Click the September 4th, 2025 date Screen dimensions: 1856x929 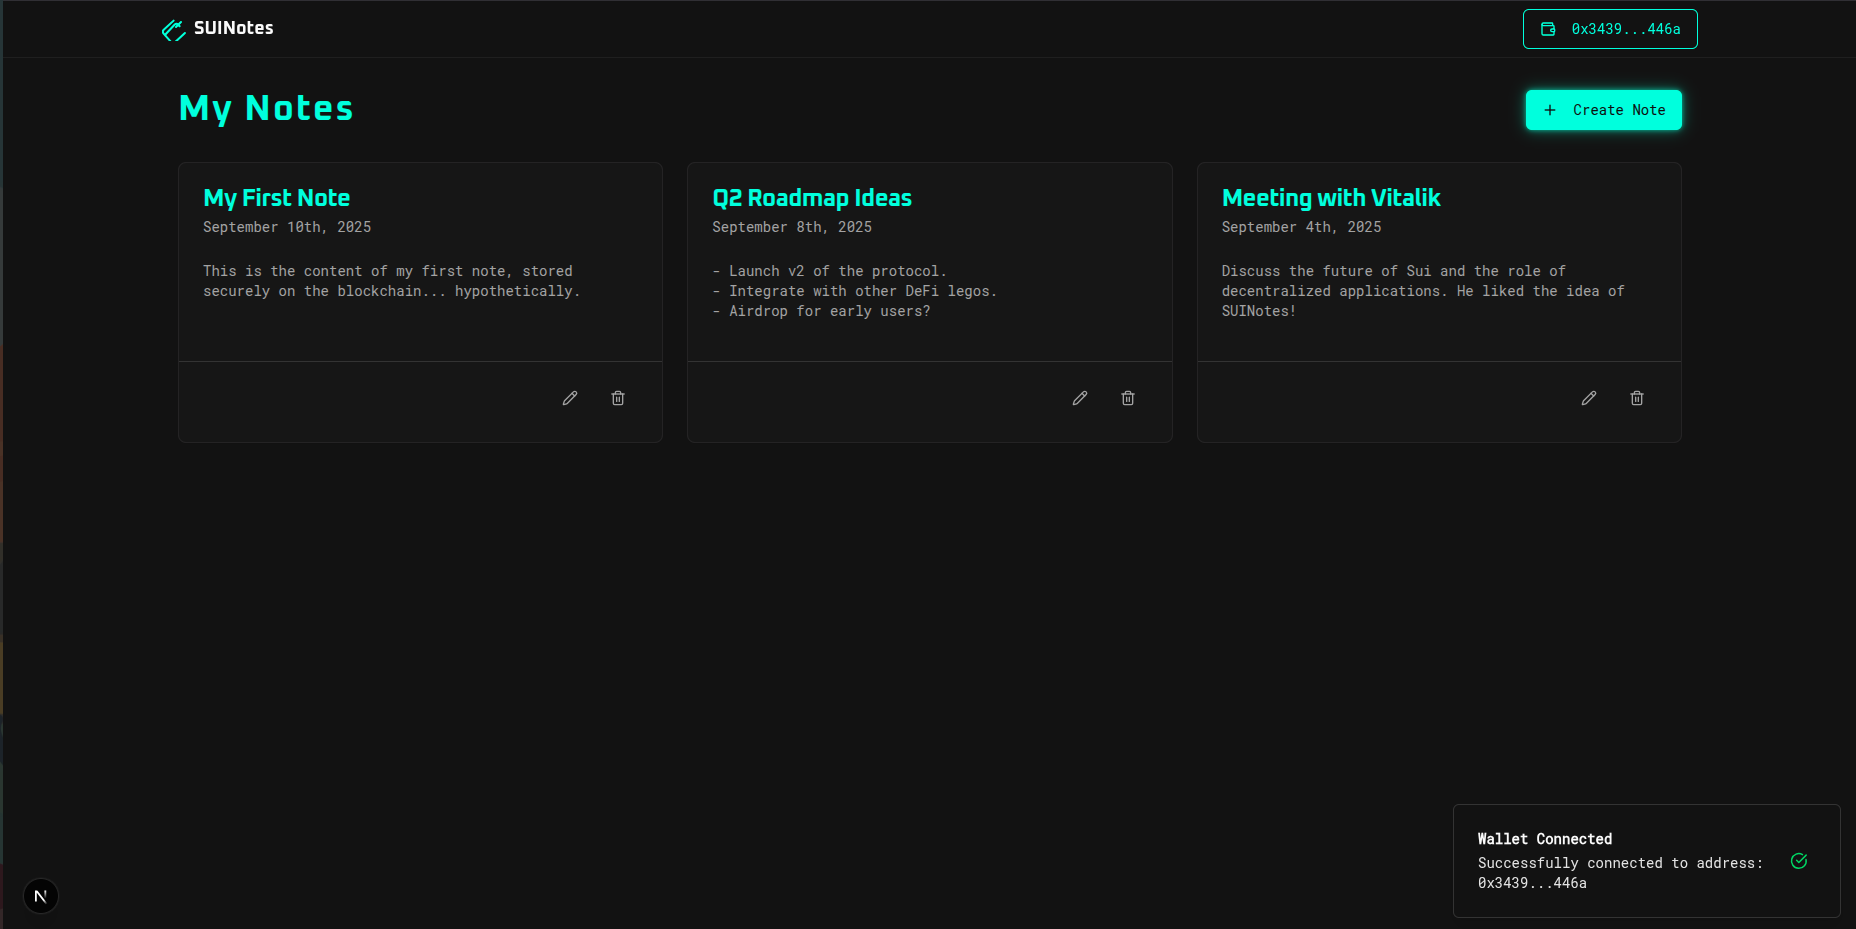click(x=1301, y=227)
